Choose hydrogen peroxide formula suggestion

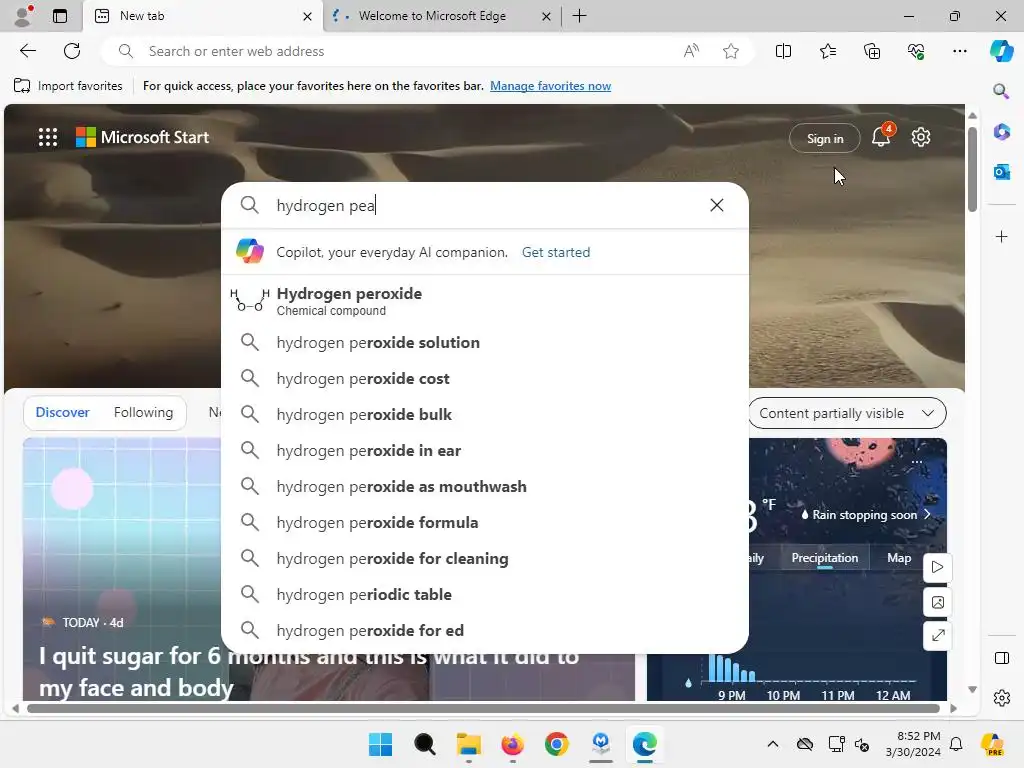click(x=485, y=522)
